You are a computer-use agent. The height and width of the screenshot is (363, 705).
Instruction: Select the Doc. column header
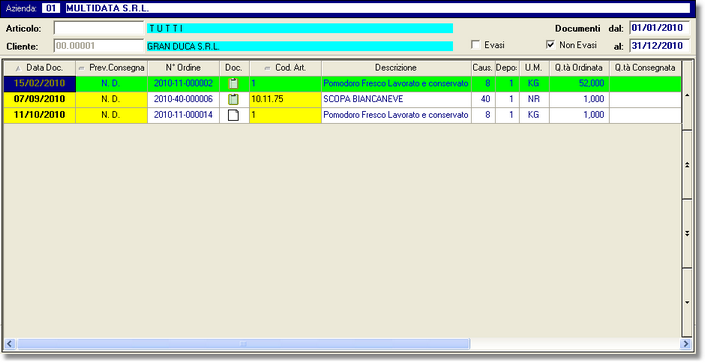[x=234, y=68]
